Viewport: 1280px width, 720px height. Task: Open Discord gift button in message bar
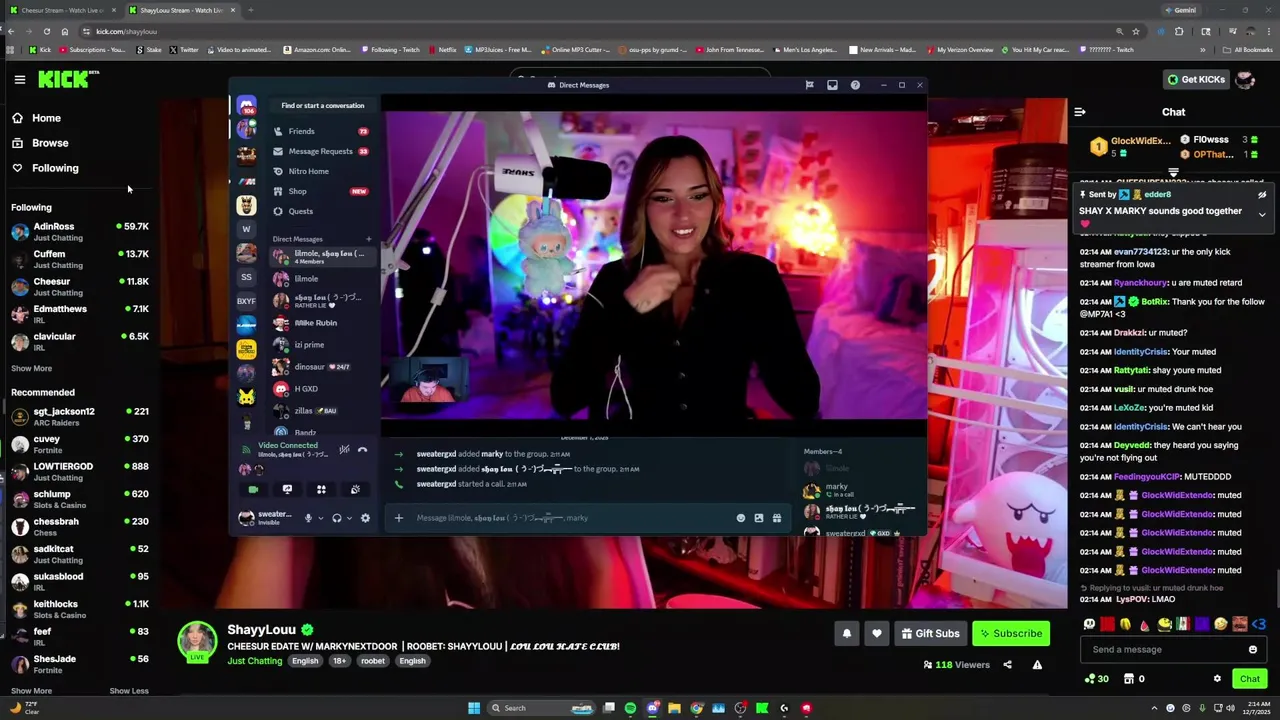[x=777, y=518]
